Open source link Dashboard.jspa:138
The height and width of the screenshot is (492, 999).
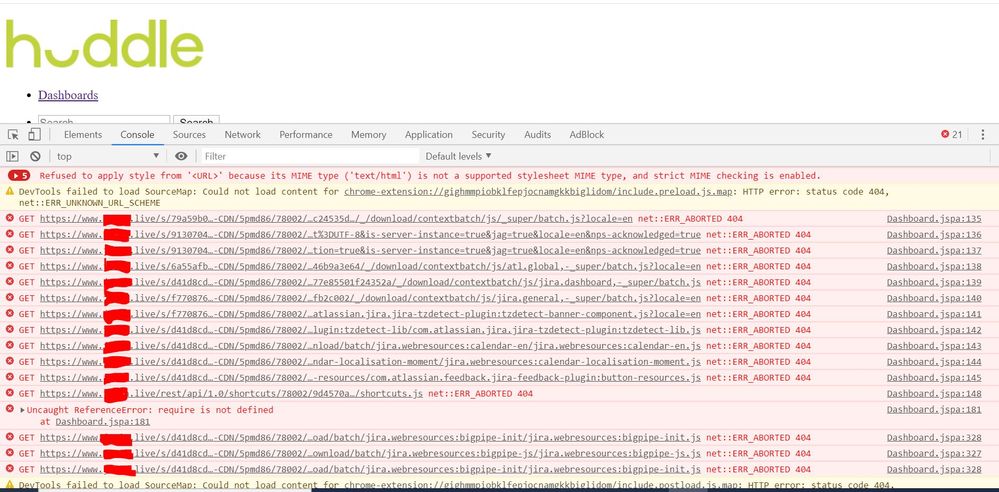pos(934,266)
